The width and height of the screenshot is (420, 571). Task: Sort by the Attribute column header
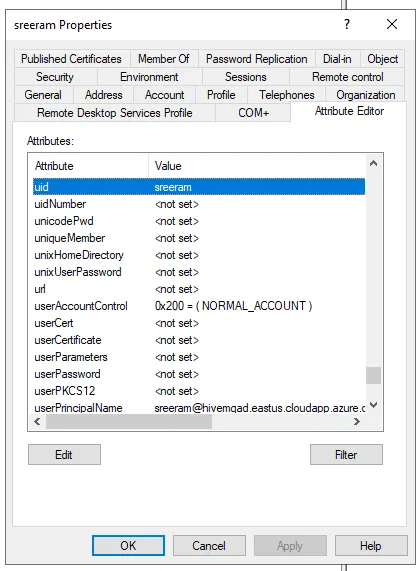[x=88, y=166]
